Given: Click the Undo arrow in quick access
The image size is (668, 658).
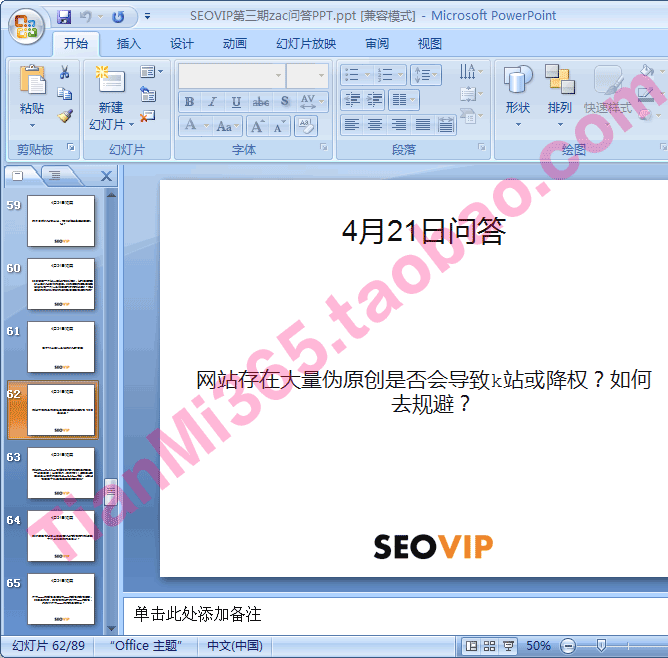Looking at the screenshot, I should (85, 17).
